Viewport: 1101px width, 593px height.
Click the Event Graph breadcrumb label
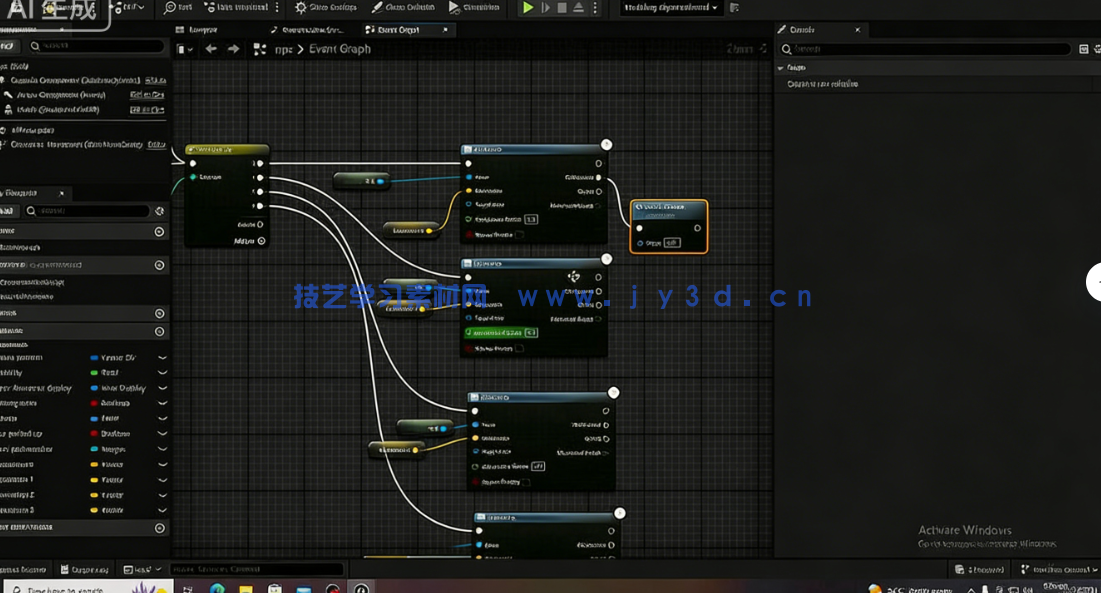[339, 49]
